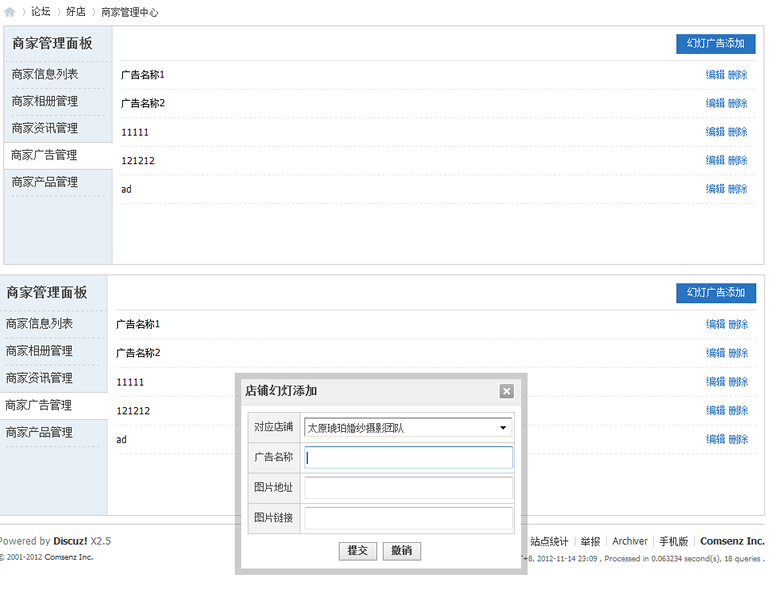Select 商家相册管理 in bottom panel sidebar

click(x=39, y=351)
